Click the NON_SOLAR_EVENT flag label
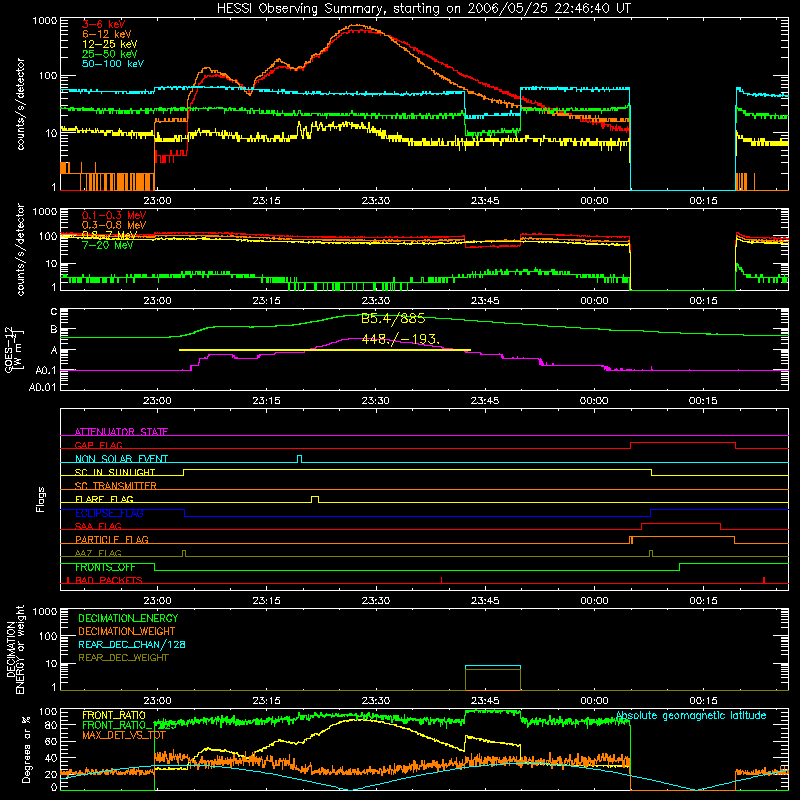Viewport: 800px width, 800px height. point(121,459)
